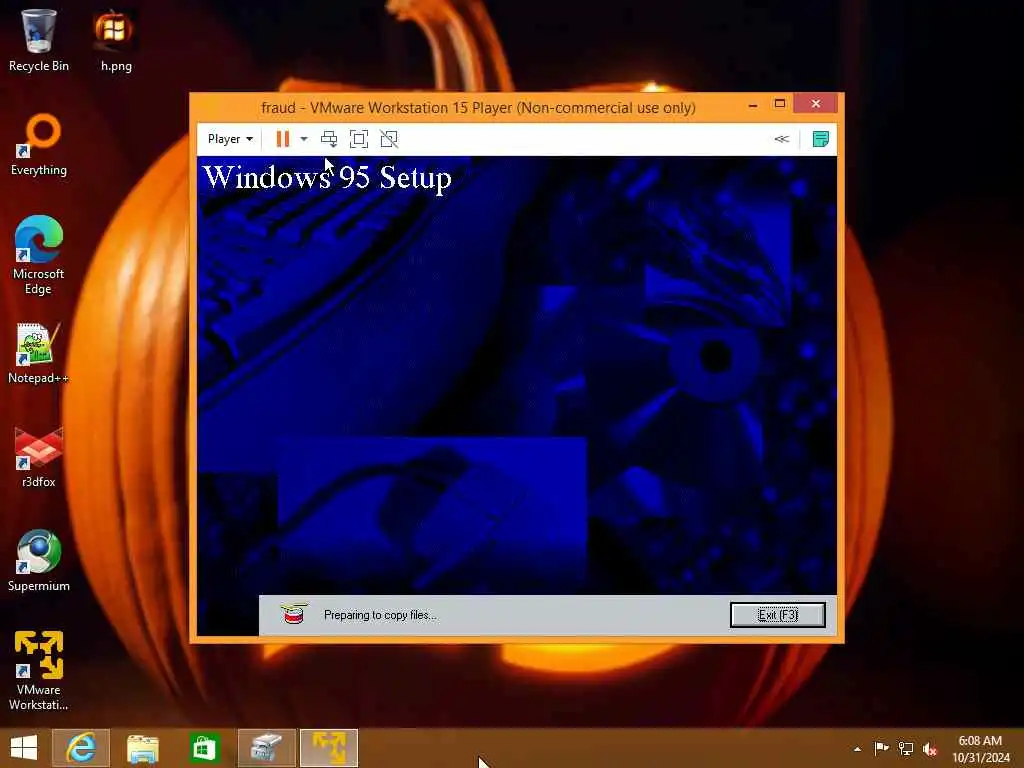
Task: Toggle Unity mode icon in VMware toolbar
Action: click(x=389, y=139)
